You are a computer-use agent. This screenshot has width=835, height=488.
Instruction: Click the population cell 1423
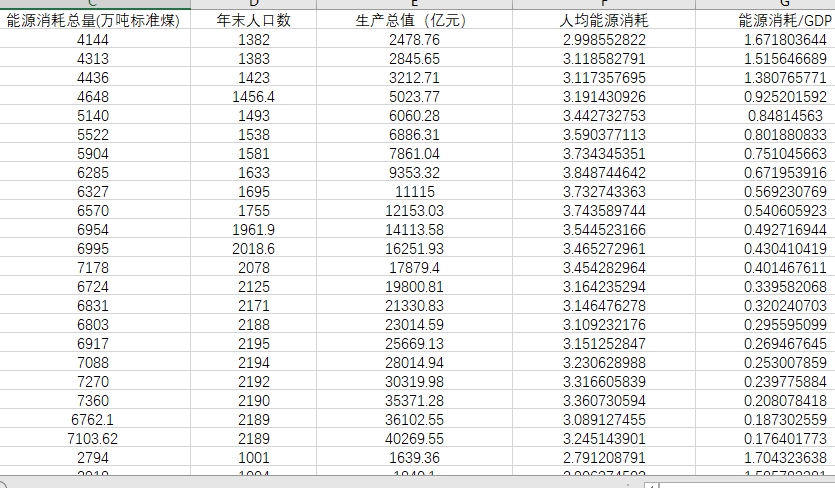point(253,78)
